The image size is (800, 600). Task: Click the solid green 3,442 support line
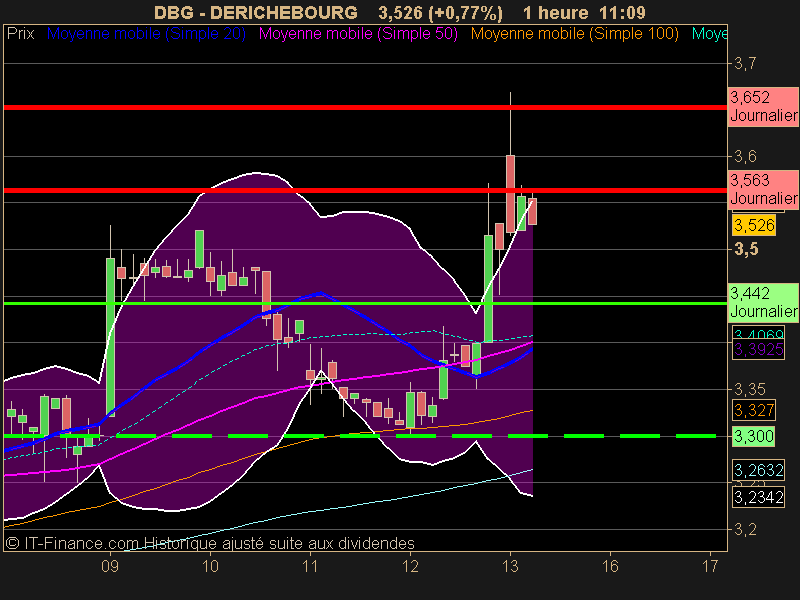tap(365, 304)
